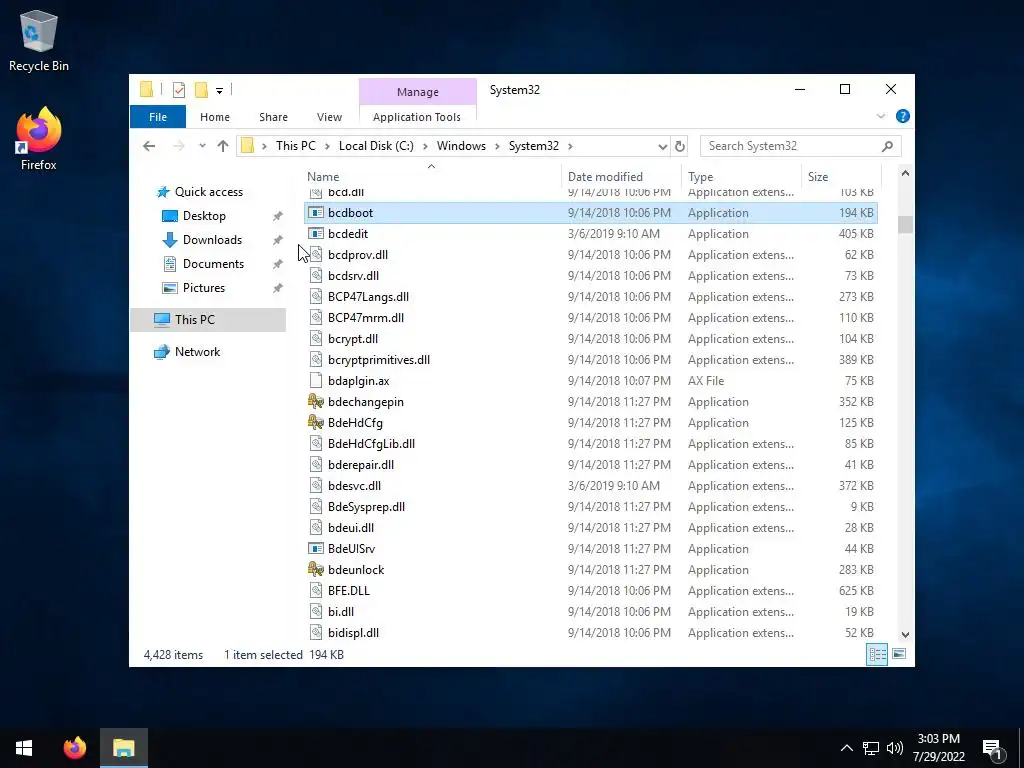Sort by the Size column header

coord(818,176)
